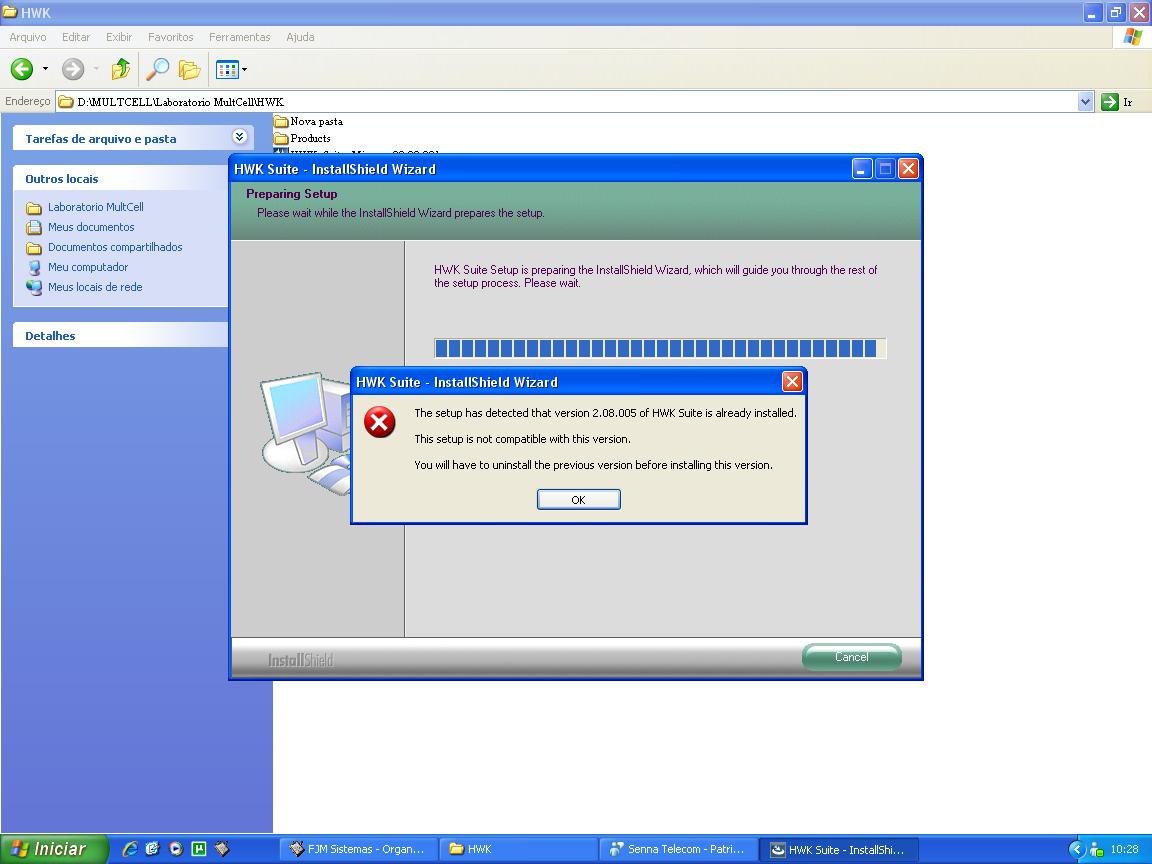Open the Editar menu
This screenshot has height=864, width=1152.
(x=76, y=37)
